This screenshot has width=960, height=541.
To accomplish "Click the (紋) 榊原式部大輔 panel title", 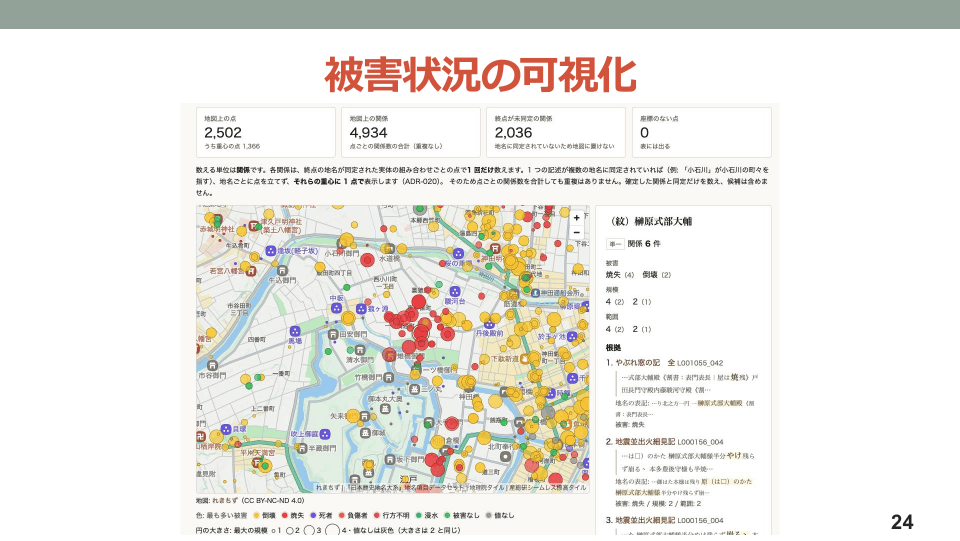I will [x=651, y=221].
